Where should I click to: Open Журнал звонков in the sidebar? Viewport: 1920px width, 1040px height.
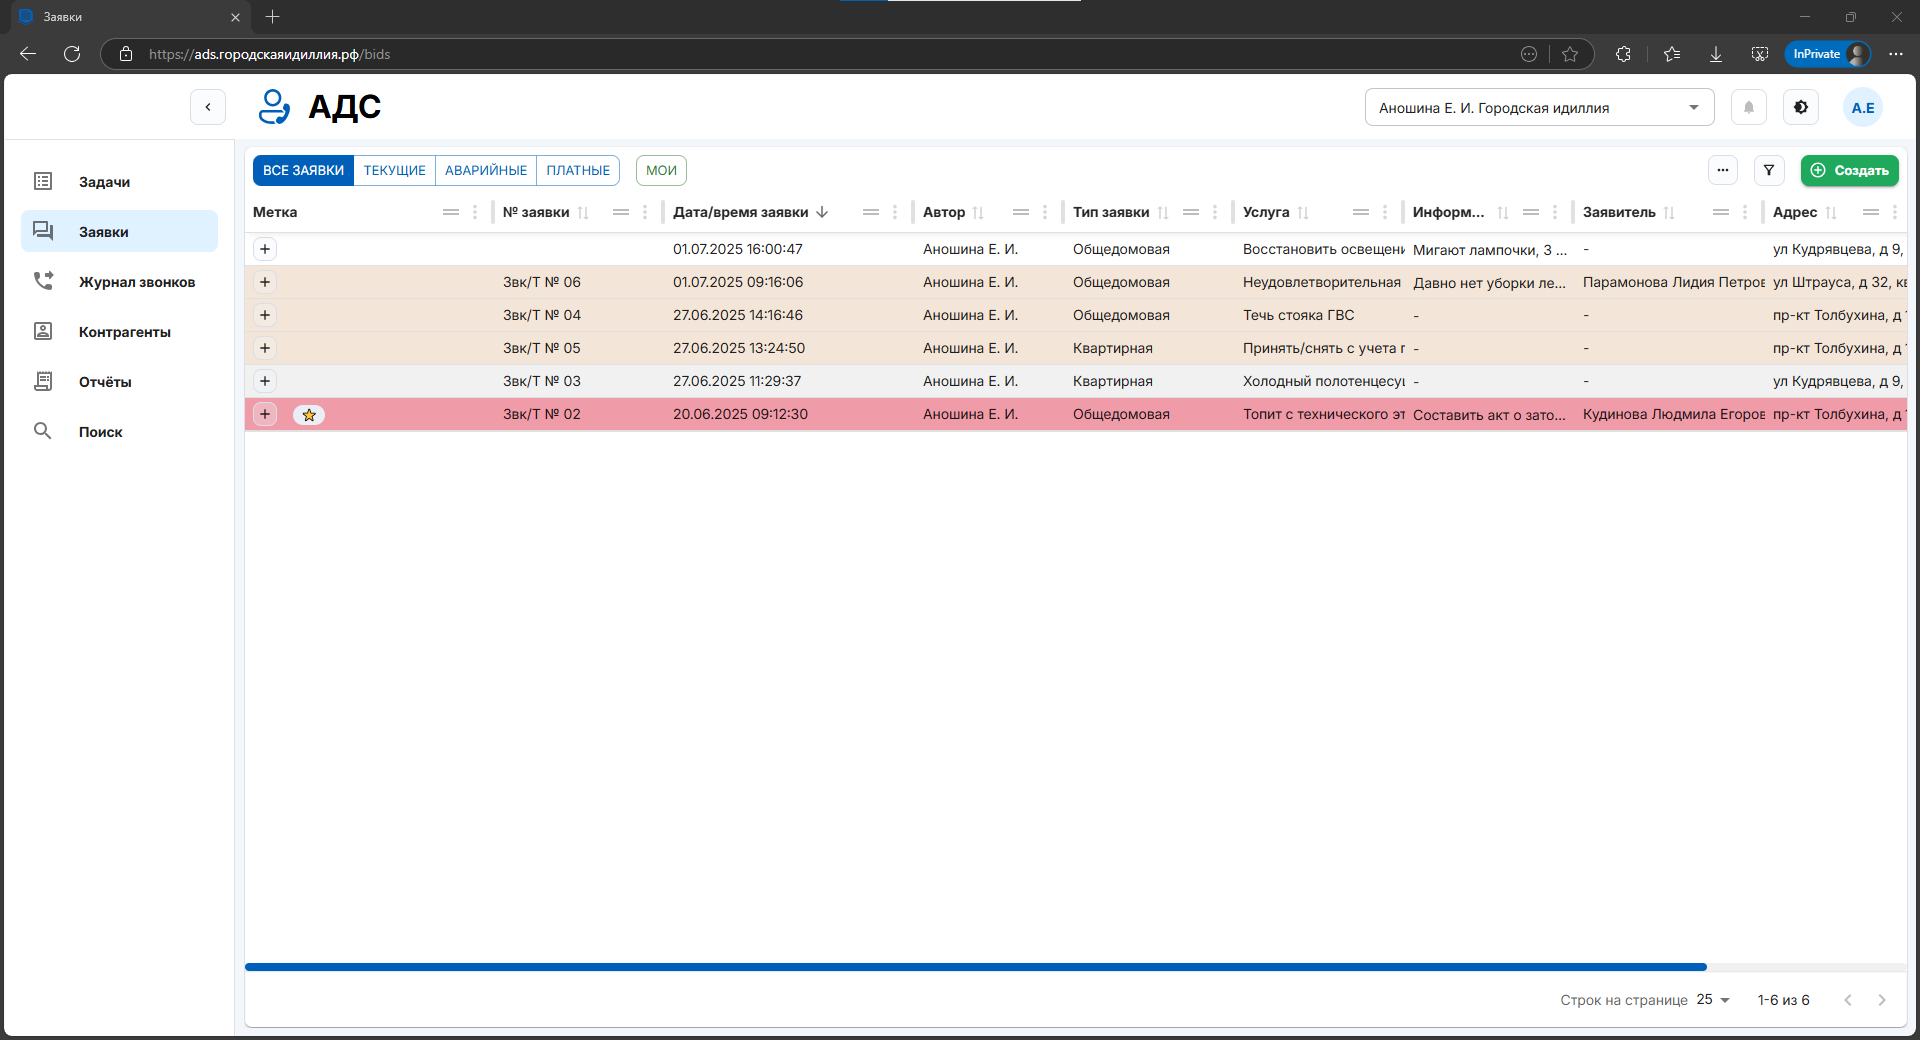[x=136, y=282]
